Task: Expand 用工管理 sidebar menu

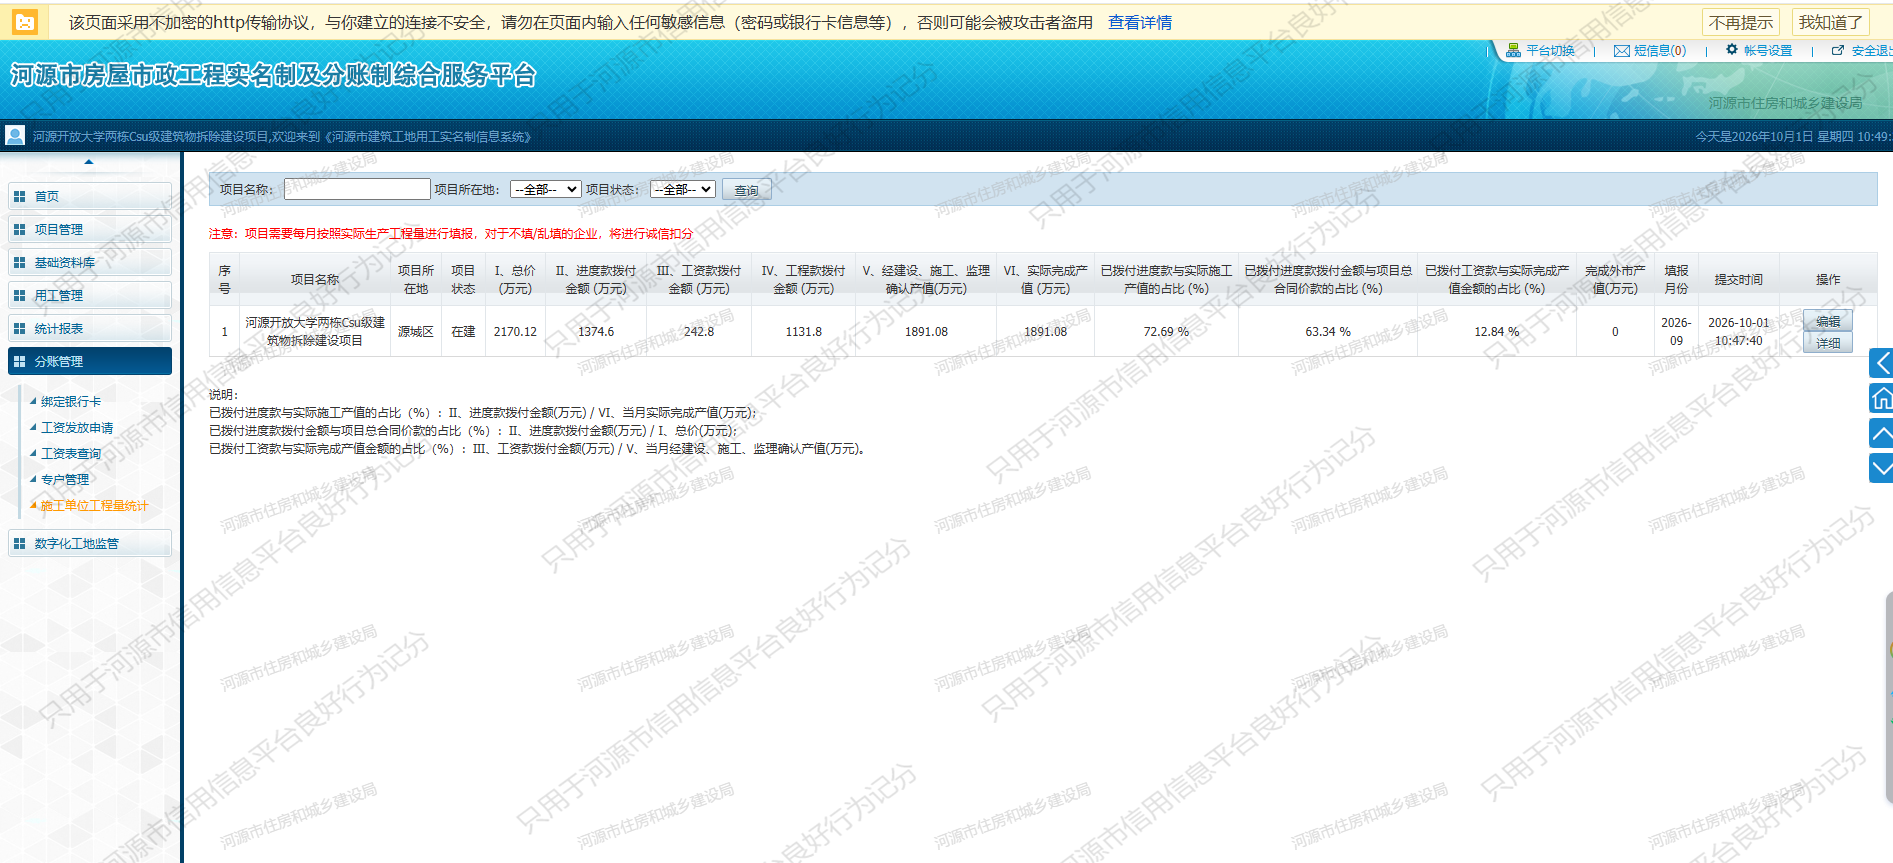Action: (90, 295)
